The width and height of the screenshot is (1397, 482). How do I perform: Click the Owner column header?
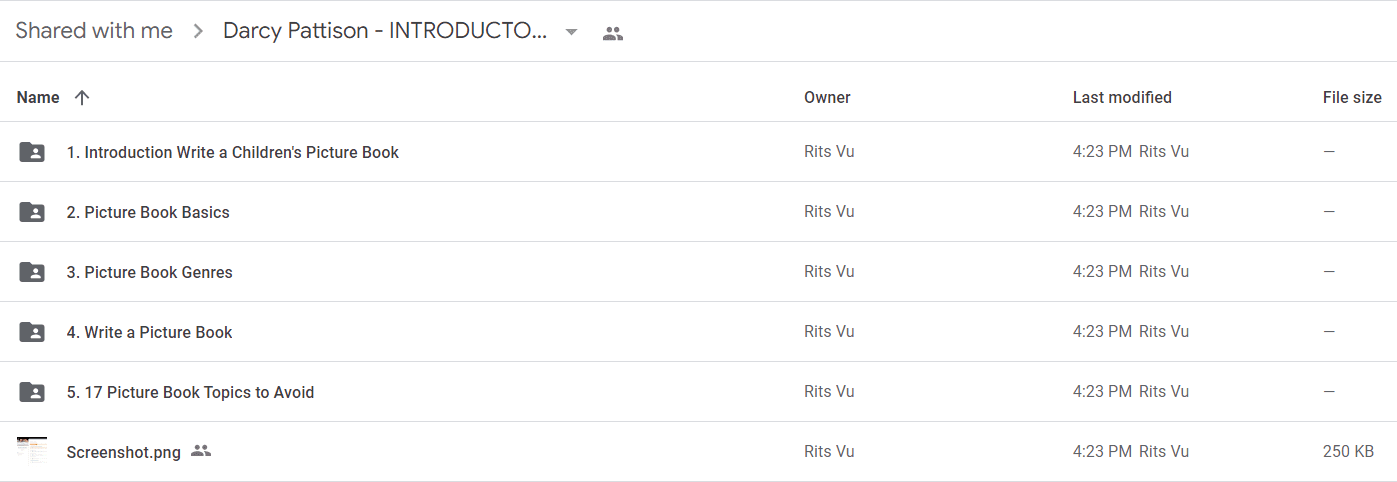coord(827,97)
